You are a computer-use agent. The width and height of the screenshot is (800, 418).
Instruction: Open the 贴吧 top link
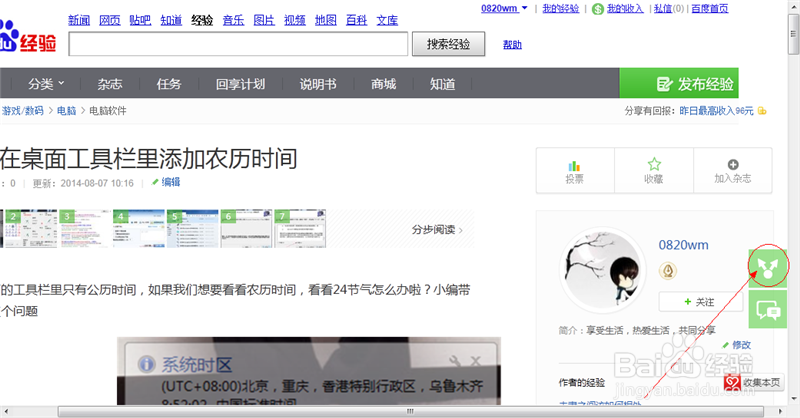coord(140,20)
